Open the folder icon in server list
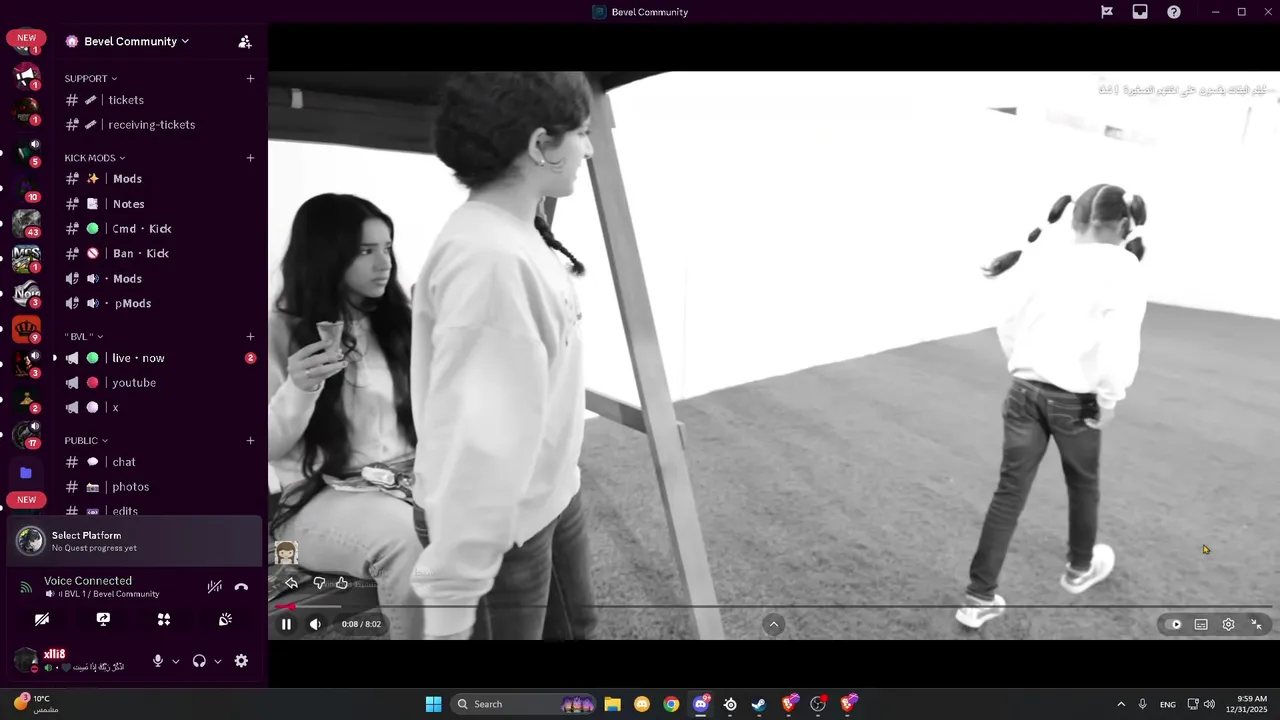This screenshot has height=720, width=1280. tap(26, 472)
